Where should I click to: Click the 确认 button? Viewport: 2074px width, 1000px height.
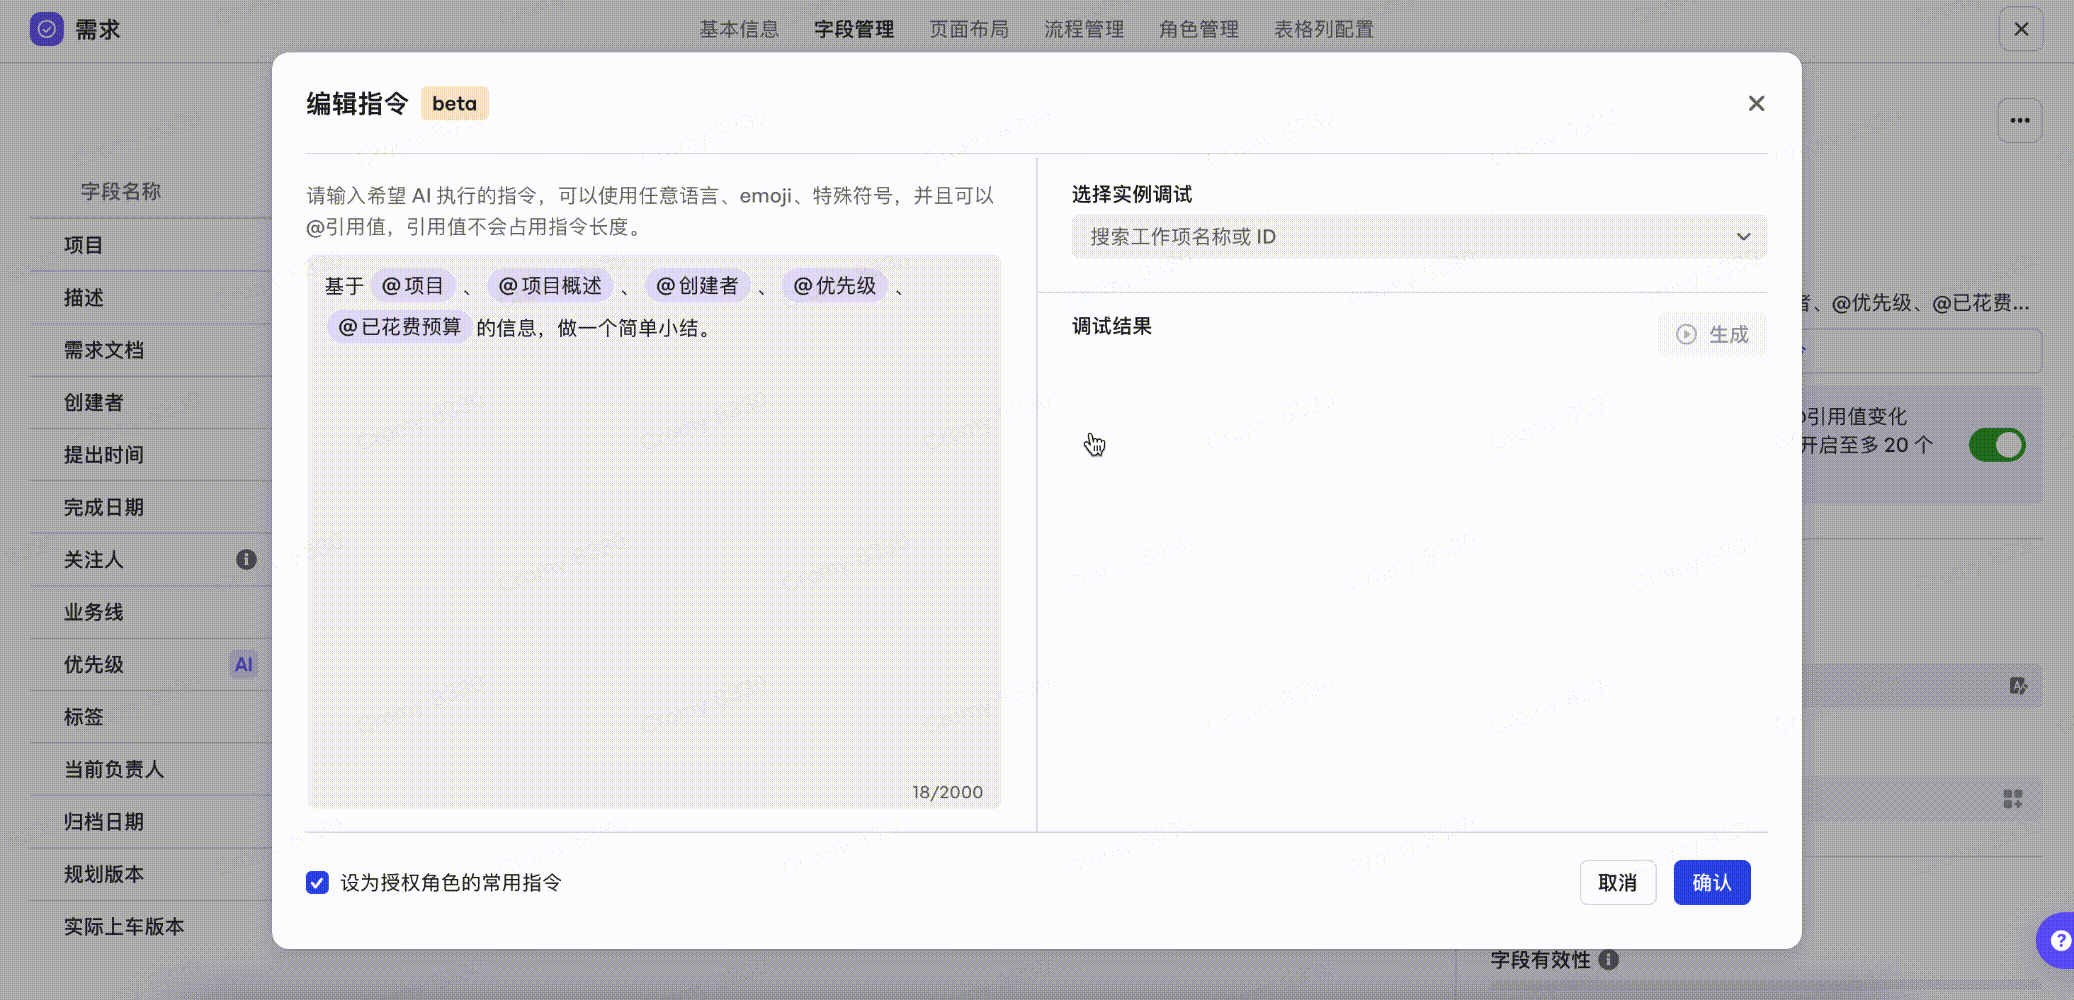tap(1711, 883)
